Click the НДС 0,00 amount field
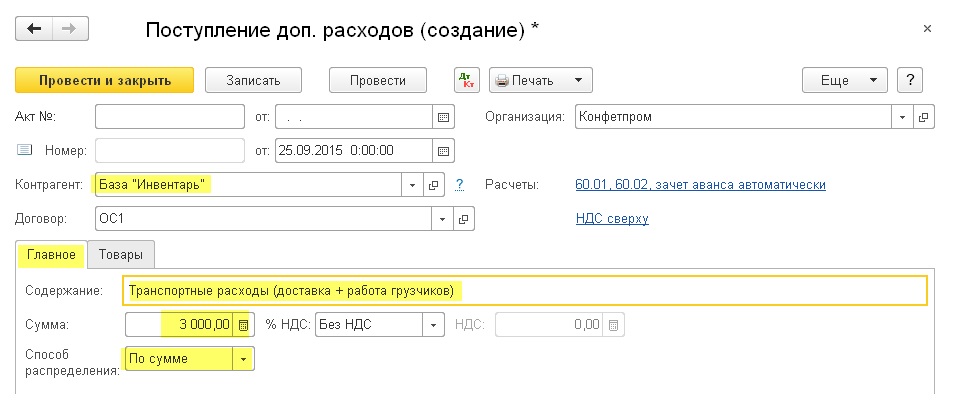 point(549,324)
